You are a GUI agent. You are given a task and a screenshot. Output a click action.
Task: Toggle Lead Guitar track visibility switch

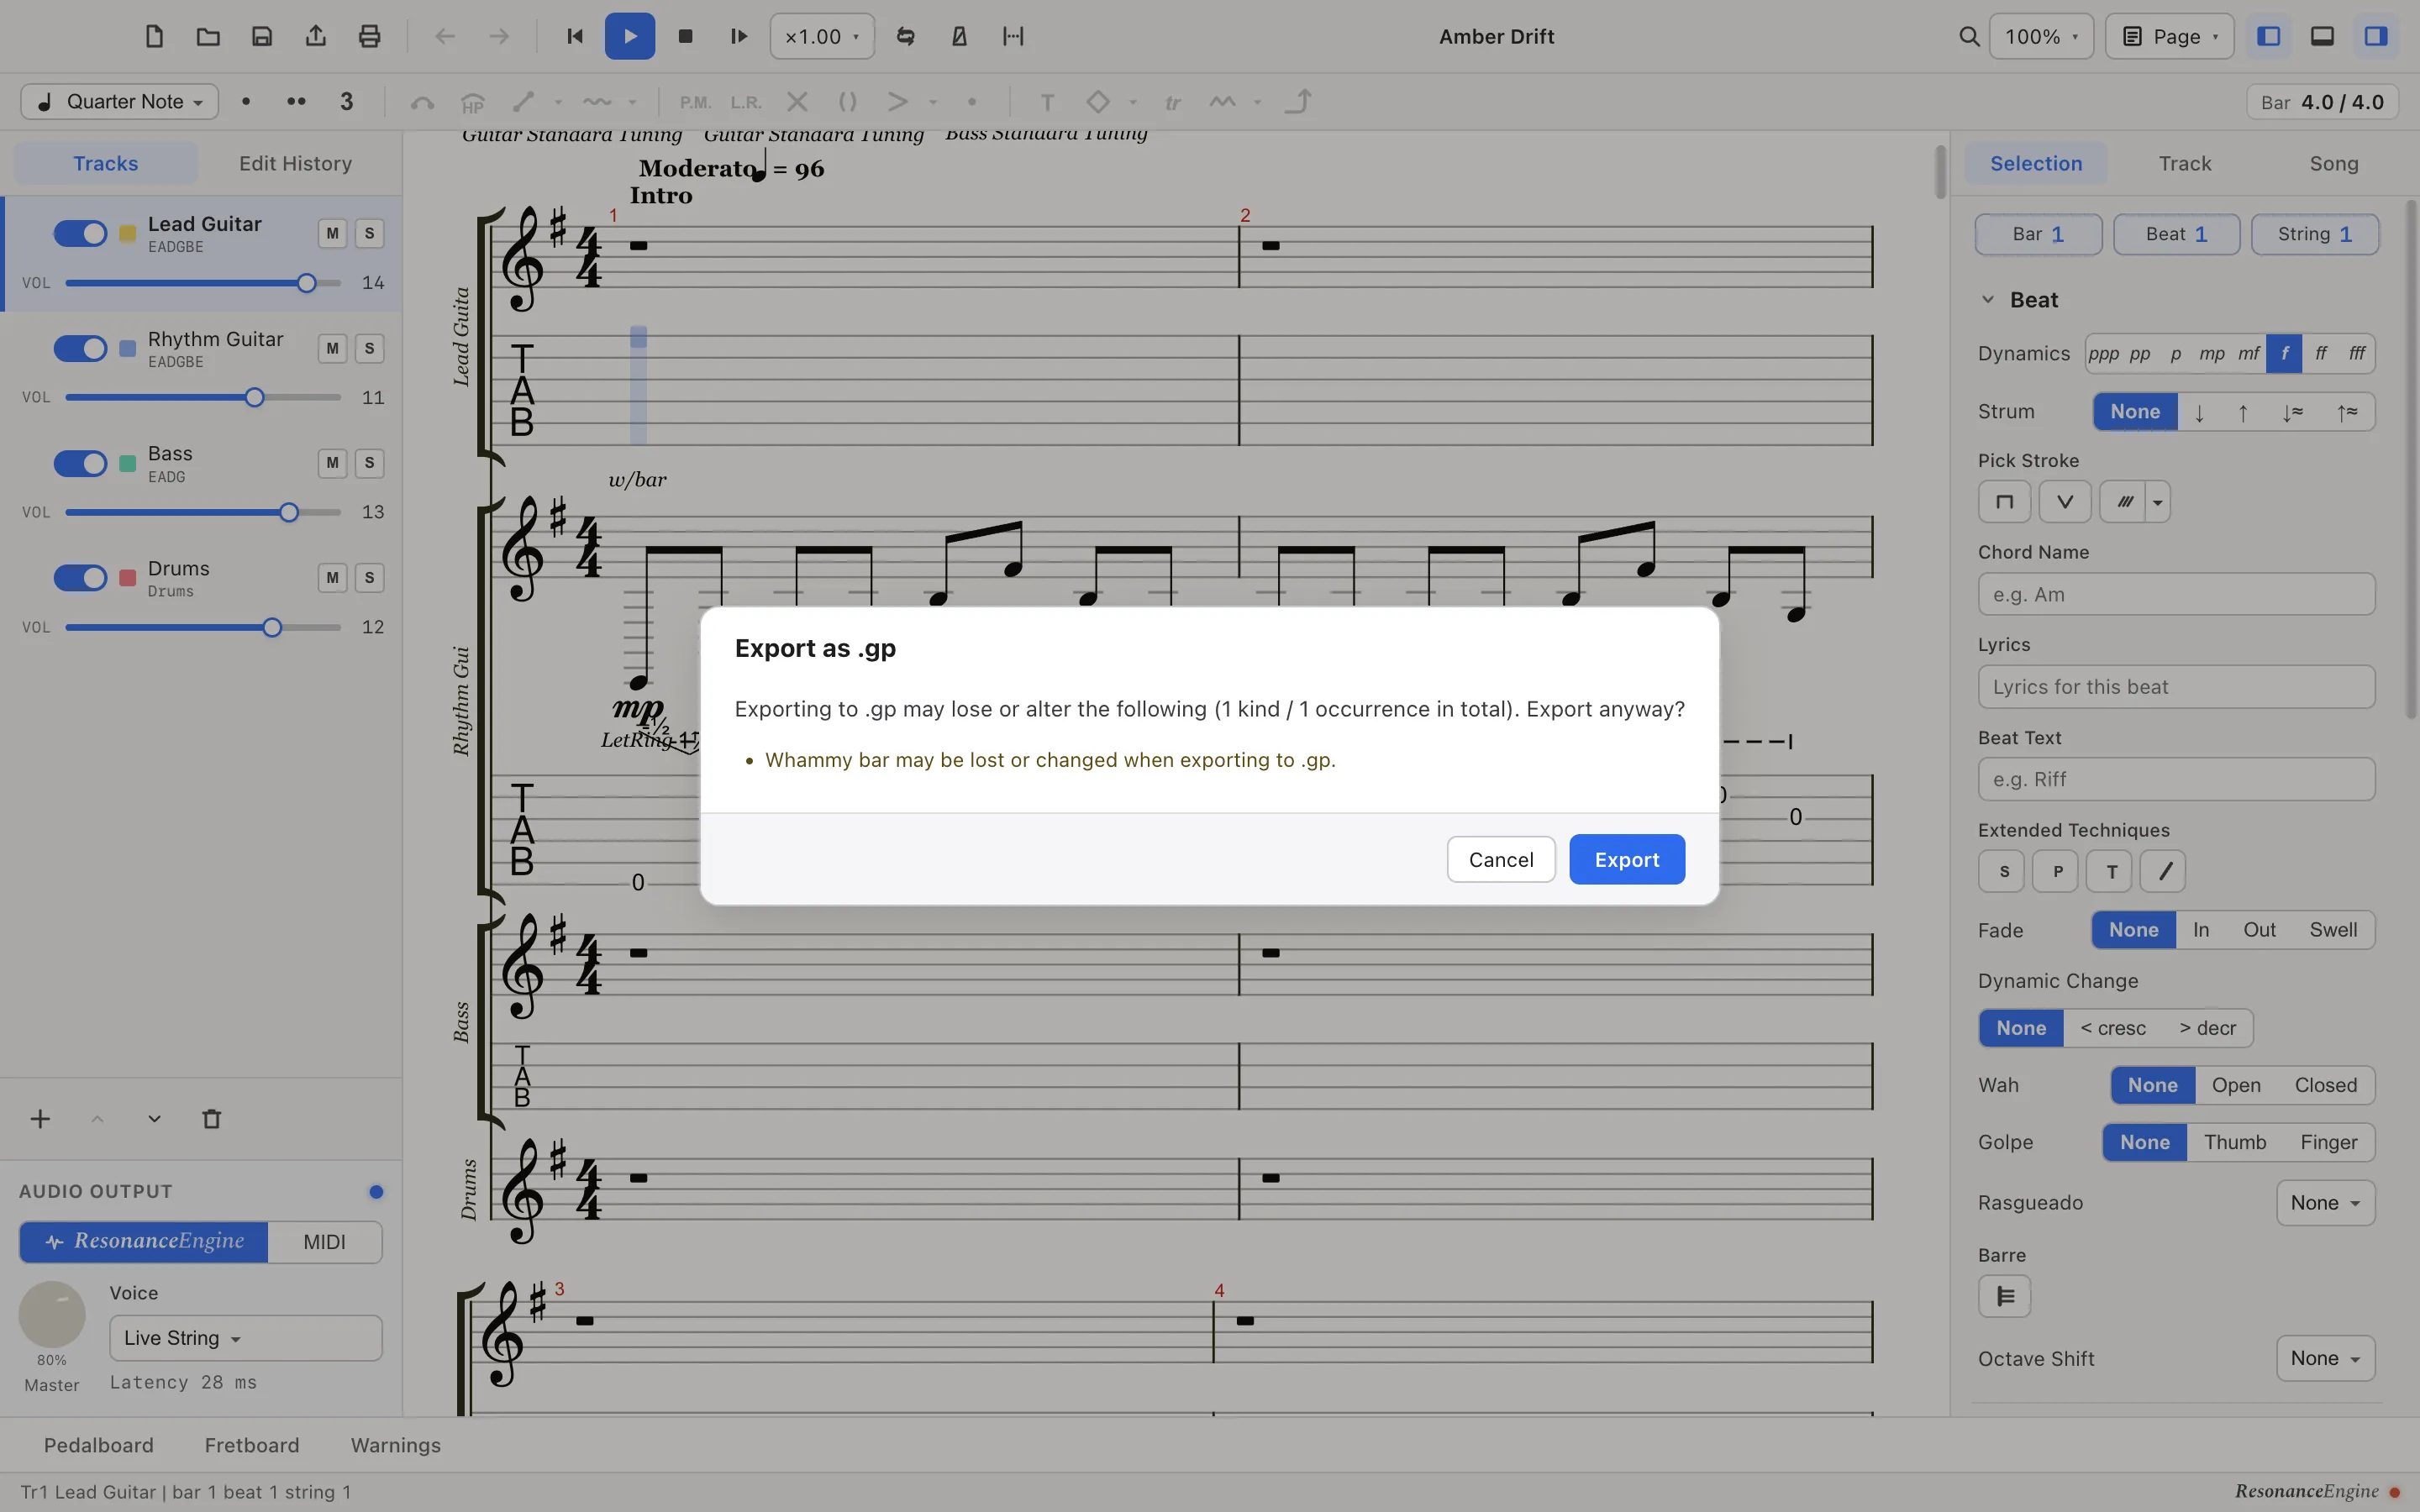point(80,233)
